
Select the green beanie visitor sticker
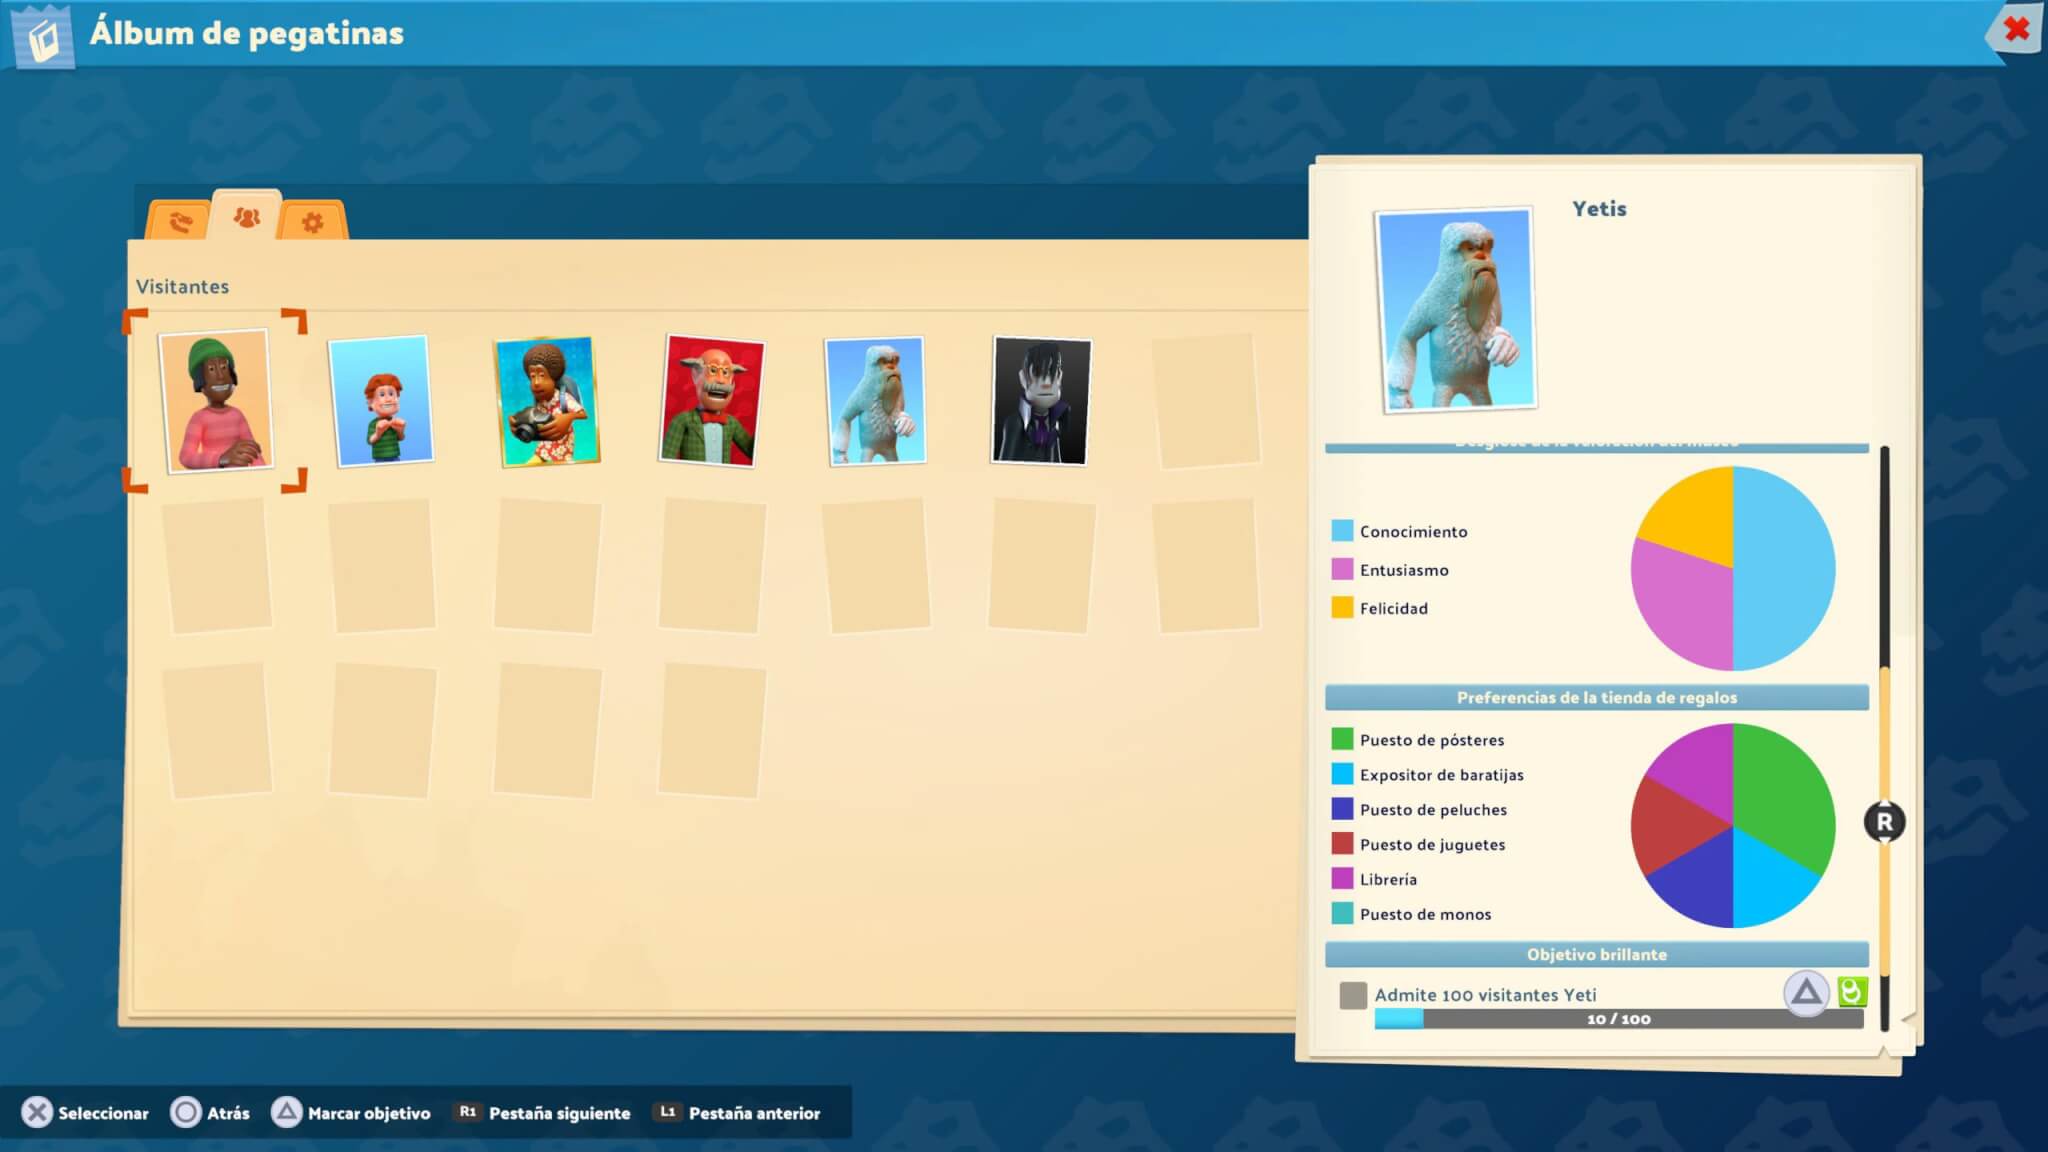coord(215,400)
